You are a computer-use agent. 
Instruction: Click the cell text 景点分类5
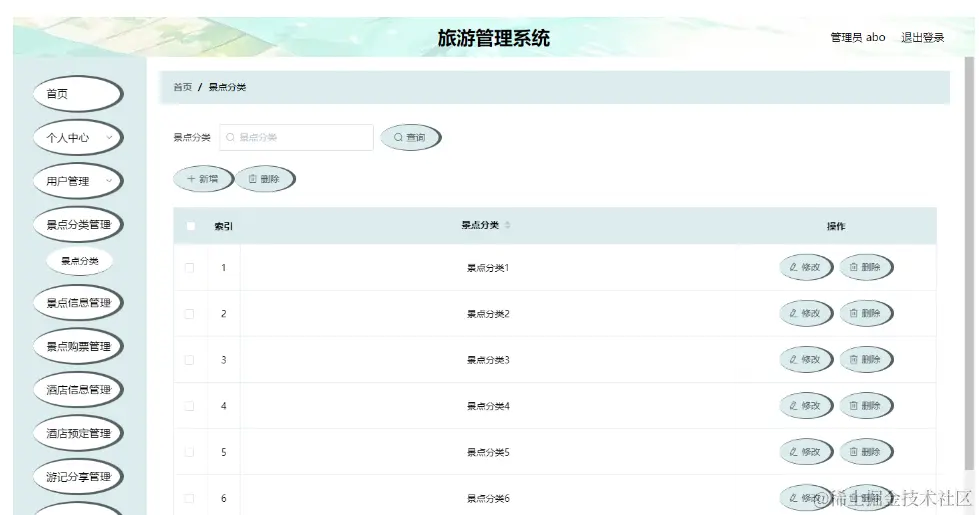[x=488, y=453]
